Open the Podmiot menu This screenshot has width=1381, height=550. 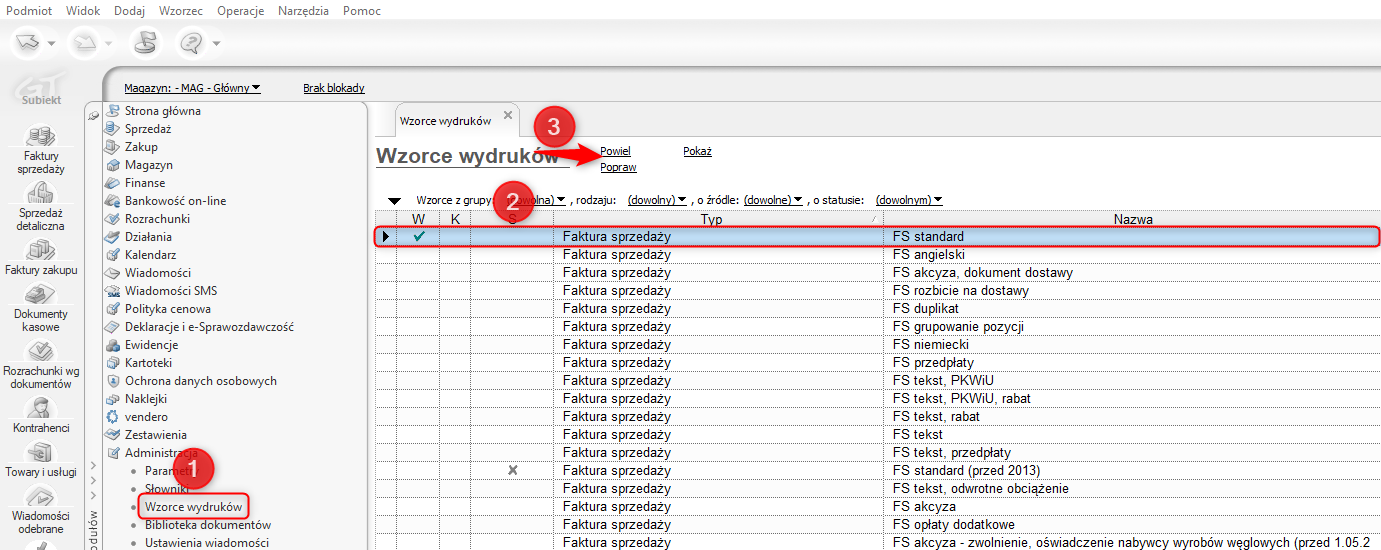[30, 10]
